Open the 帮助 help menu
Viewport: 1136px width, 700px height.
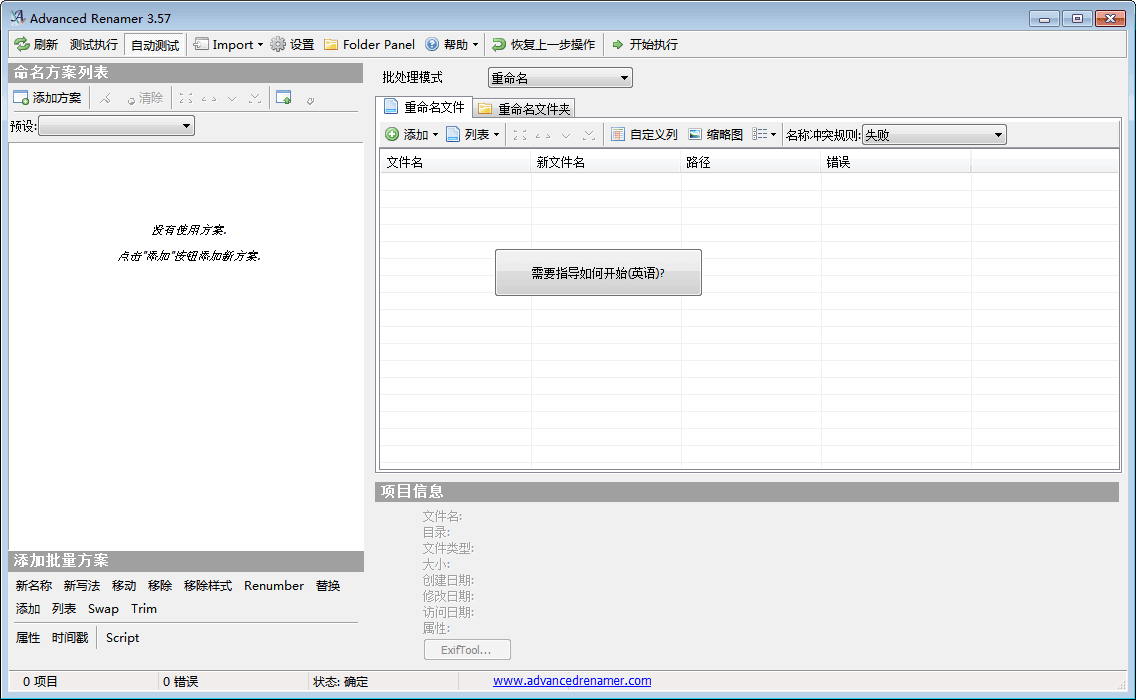tap(452, 45)
